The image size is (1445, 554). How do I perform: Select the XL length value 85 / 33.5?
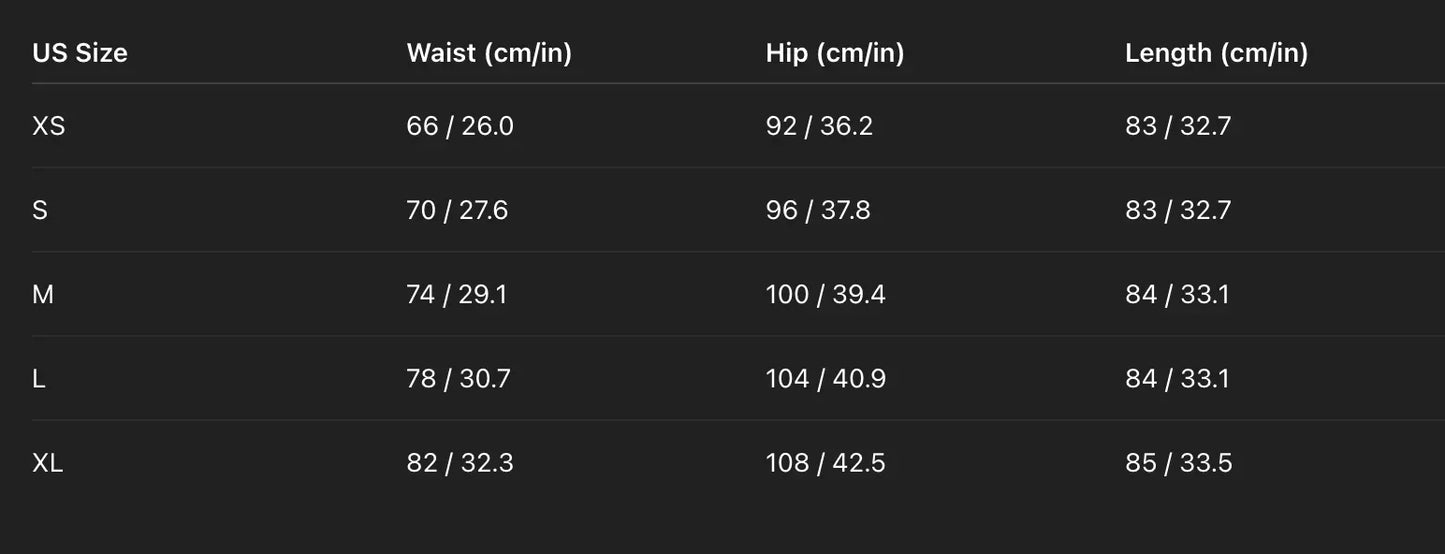tap(1178, 463)
